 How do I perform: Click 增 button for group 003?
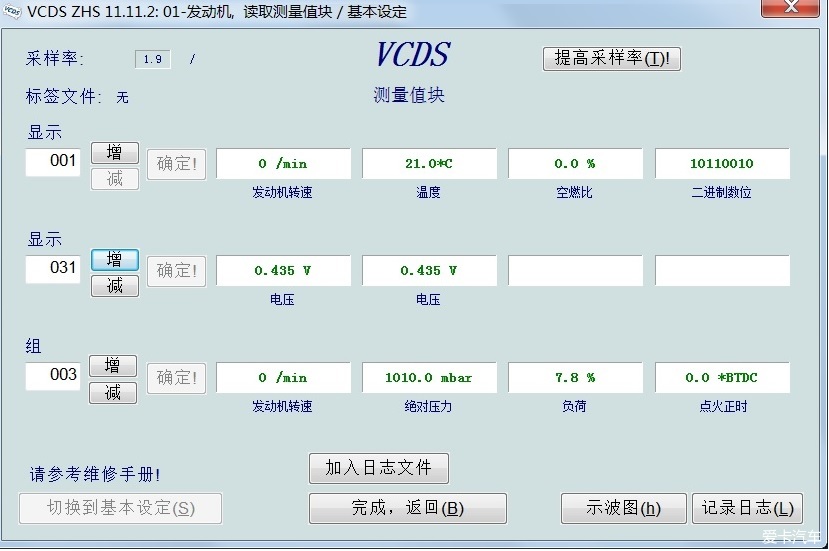(x=113, y=366)
